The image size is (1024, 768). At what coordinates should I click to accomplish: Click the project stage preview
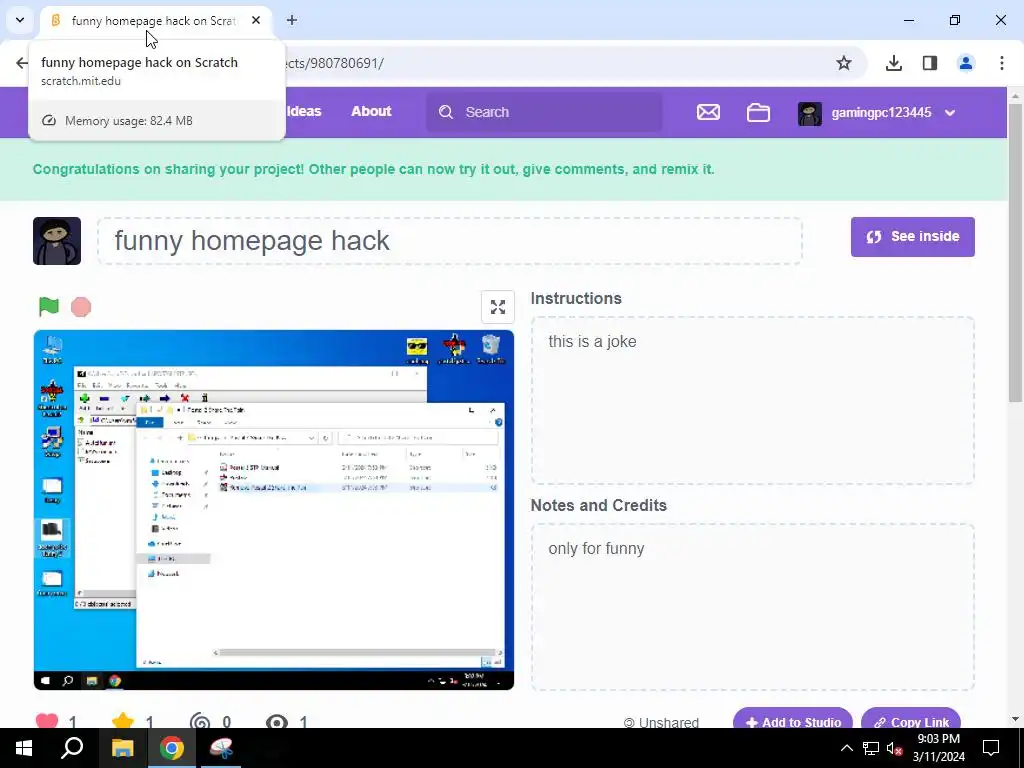click(x=274, y=509)
